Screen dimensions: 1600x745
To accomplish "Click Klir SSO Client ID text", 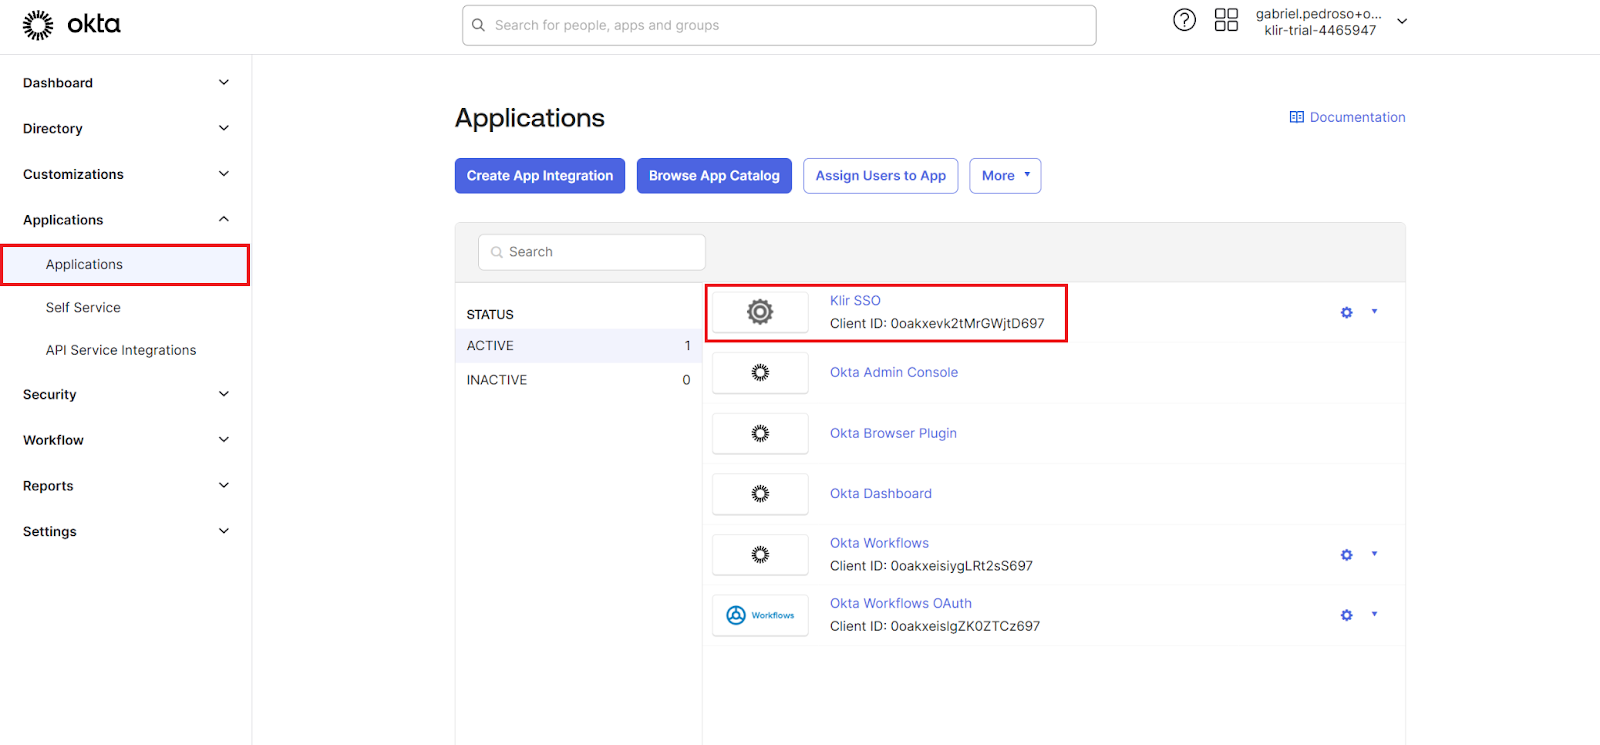I will [x=937, y=324].
